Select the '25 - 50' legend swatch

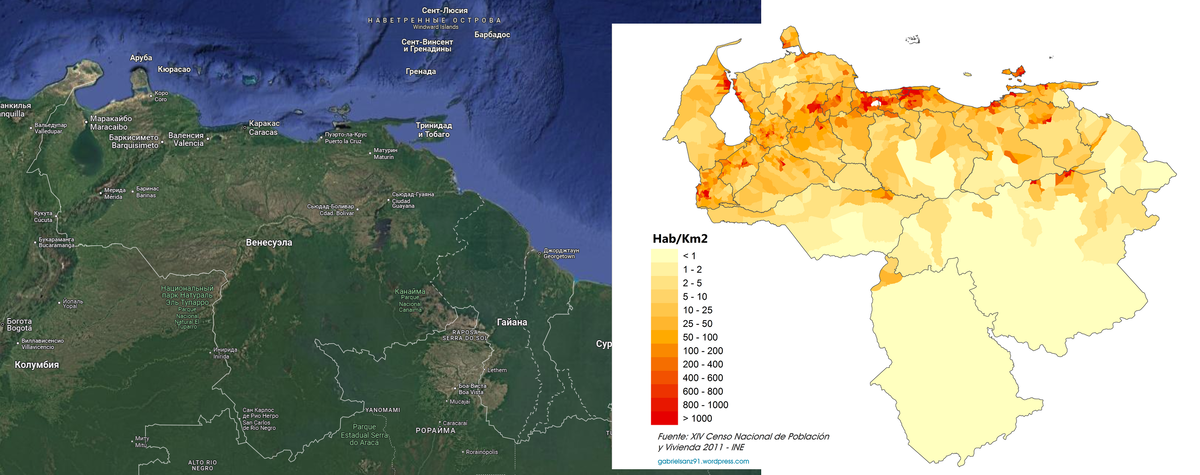(x=664, y=324)
